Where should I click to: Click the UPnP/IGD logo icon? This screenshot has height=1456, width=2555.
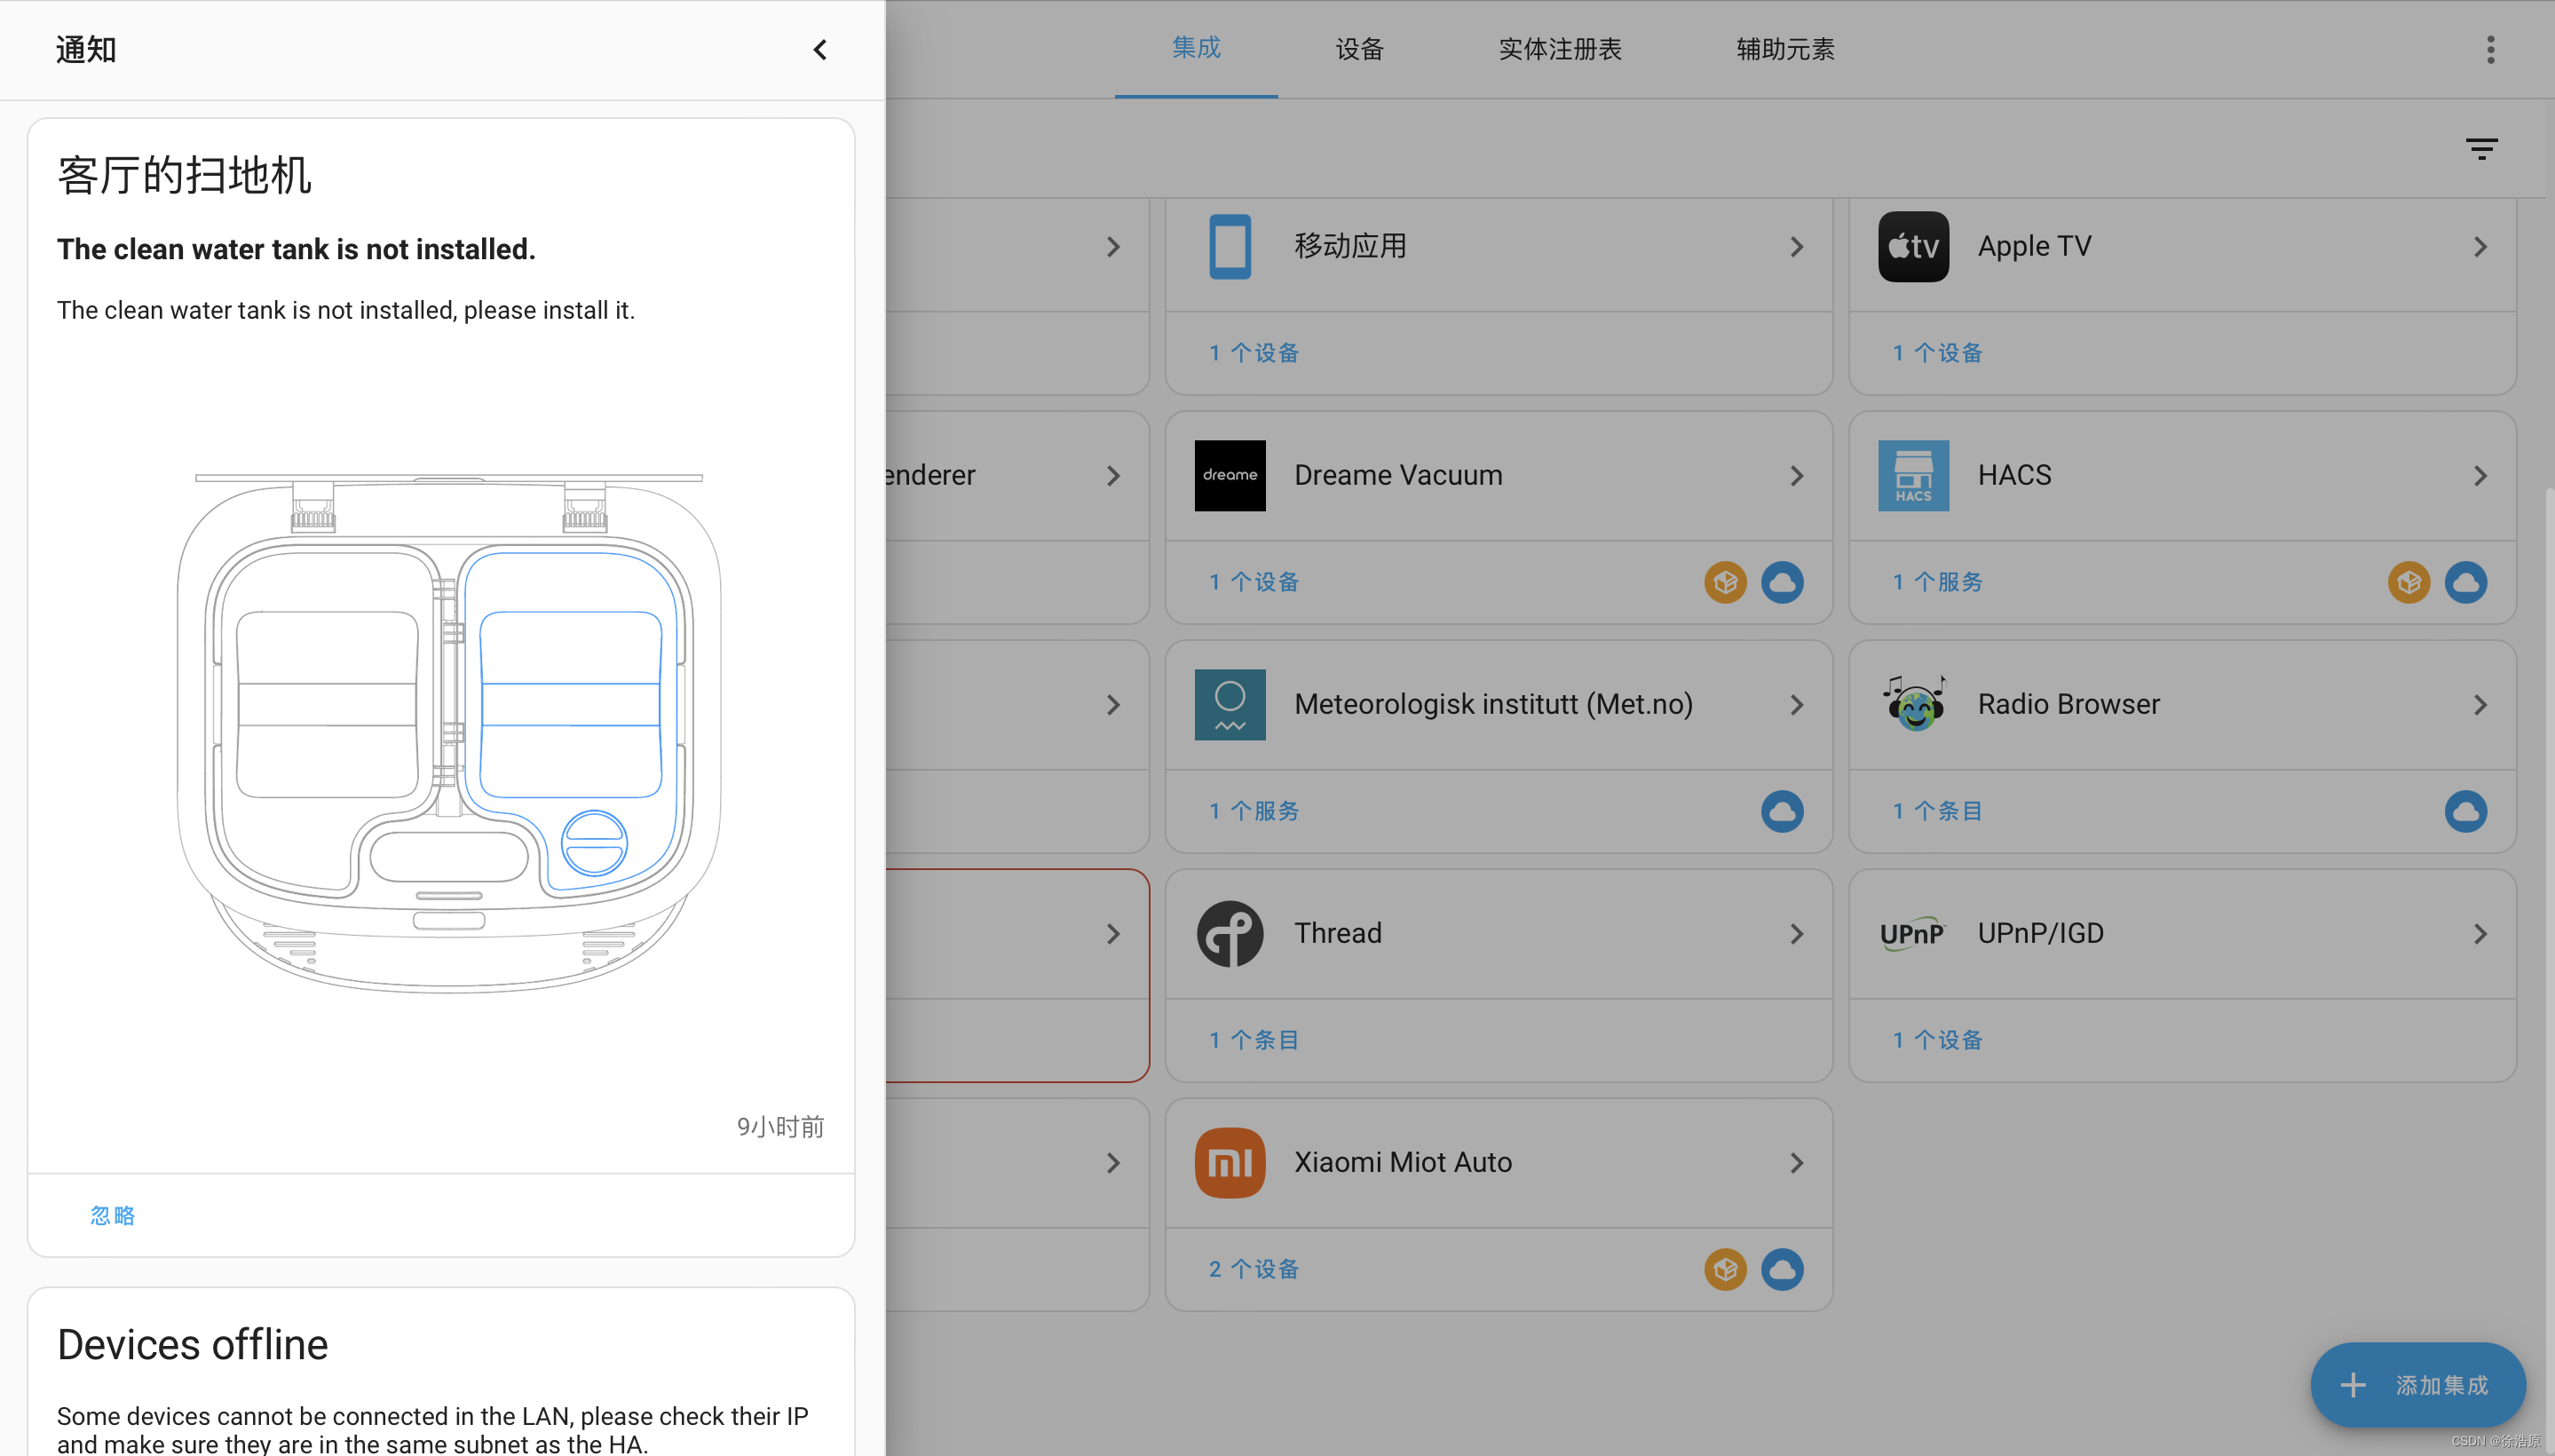[1912, 933]
